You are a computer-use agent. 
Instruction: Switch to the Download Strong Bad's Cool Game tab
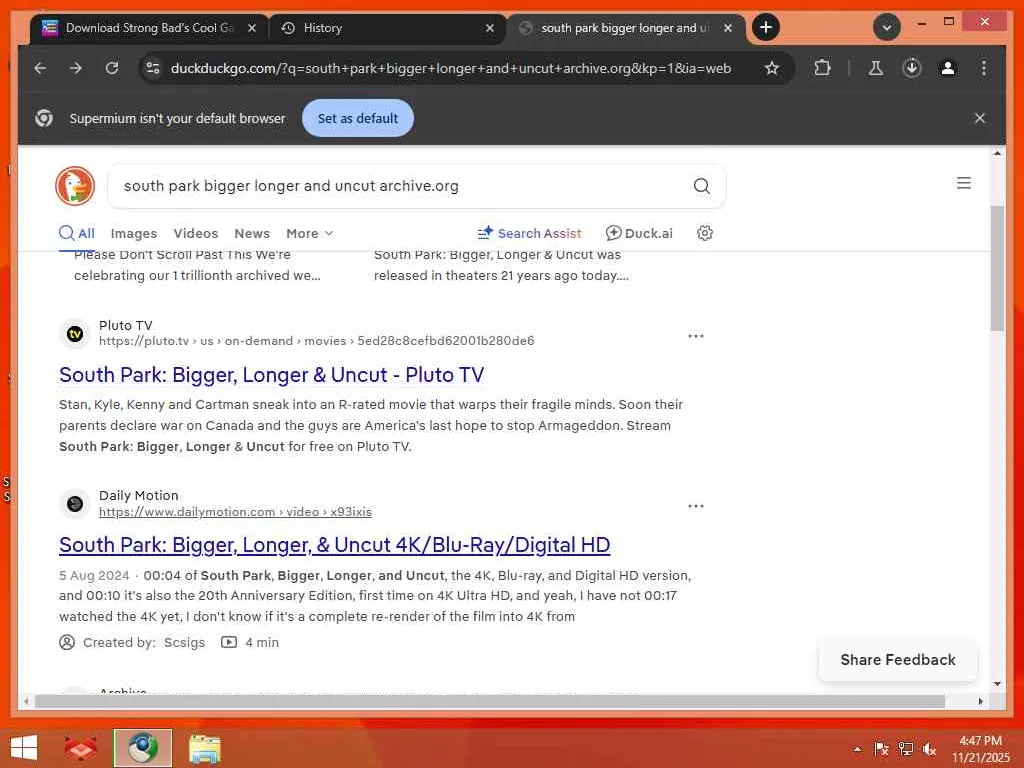(x=149, y=28)
